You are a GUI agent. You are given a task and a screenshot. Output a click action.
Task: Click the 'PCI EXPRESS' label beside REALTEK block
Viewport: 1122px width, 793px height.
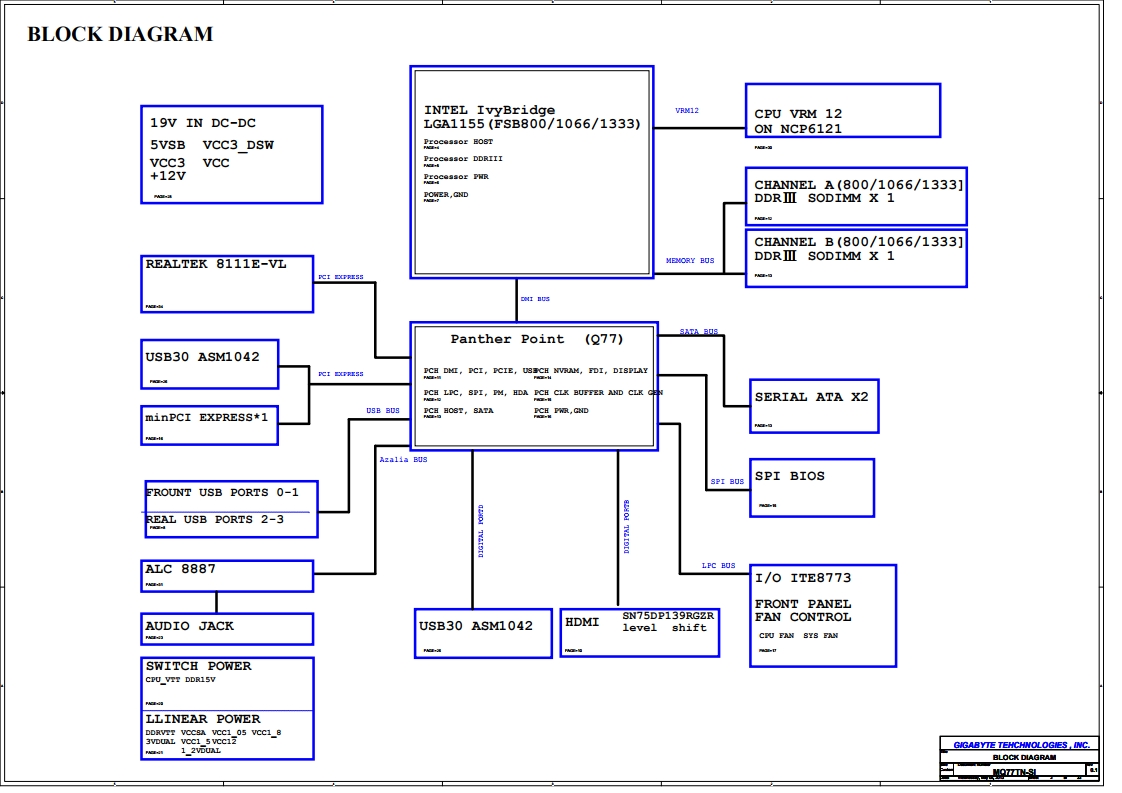pyautogui.click(x=341, y=278)
